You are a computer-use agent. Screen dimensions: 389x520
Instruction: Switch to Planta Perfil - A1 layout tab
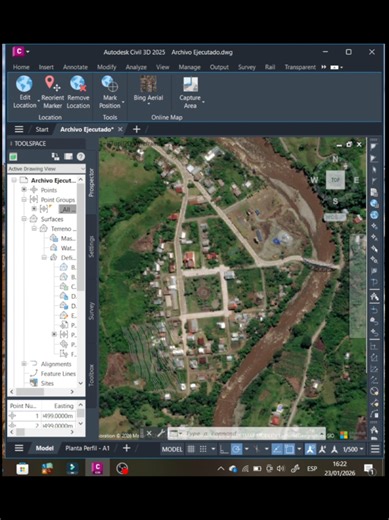point(87,448)
